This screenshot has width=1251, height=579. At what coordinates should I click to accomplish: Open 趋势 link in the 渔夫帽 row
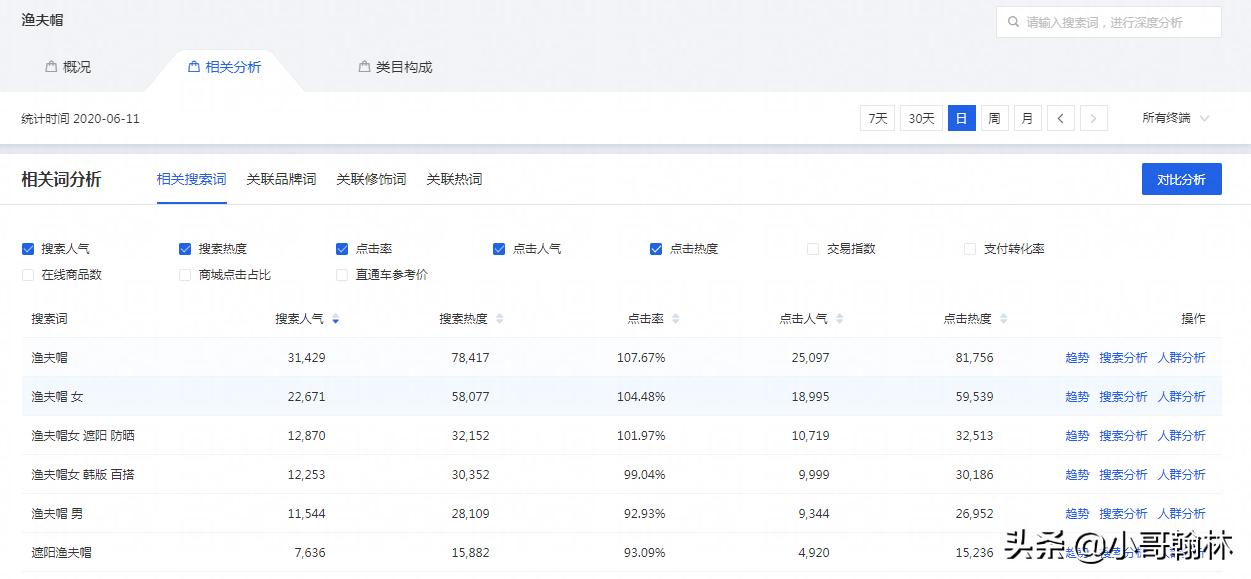click(x=1076, y=357)
